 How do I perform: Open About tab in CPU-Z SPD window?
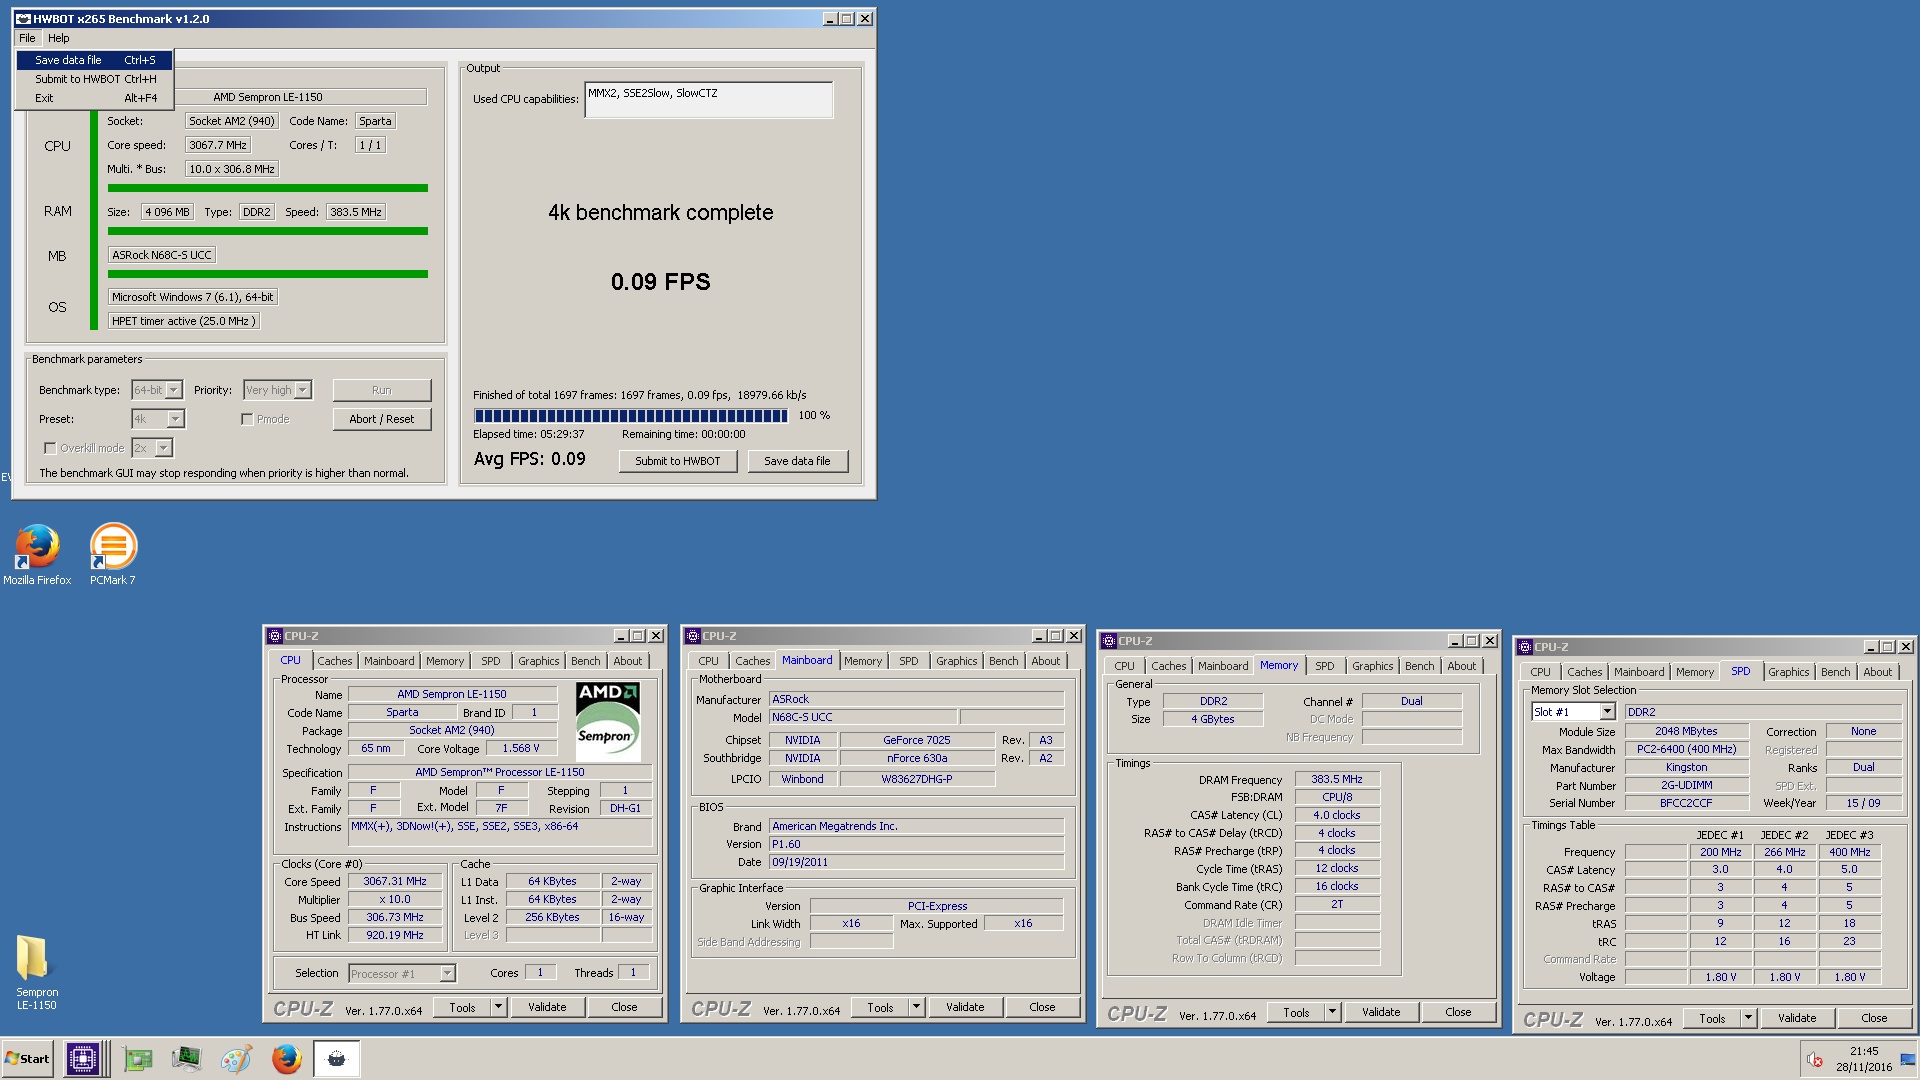pos(1877,672)
